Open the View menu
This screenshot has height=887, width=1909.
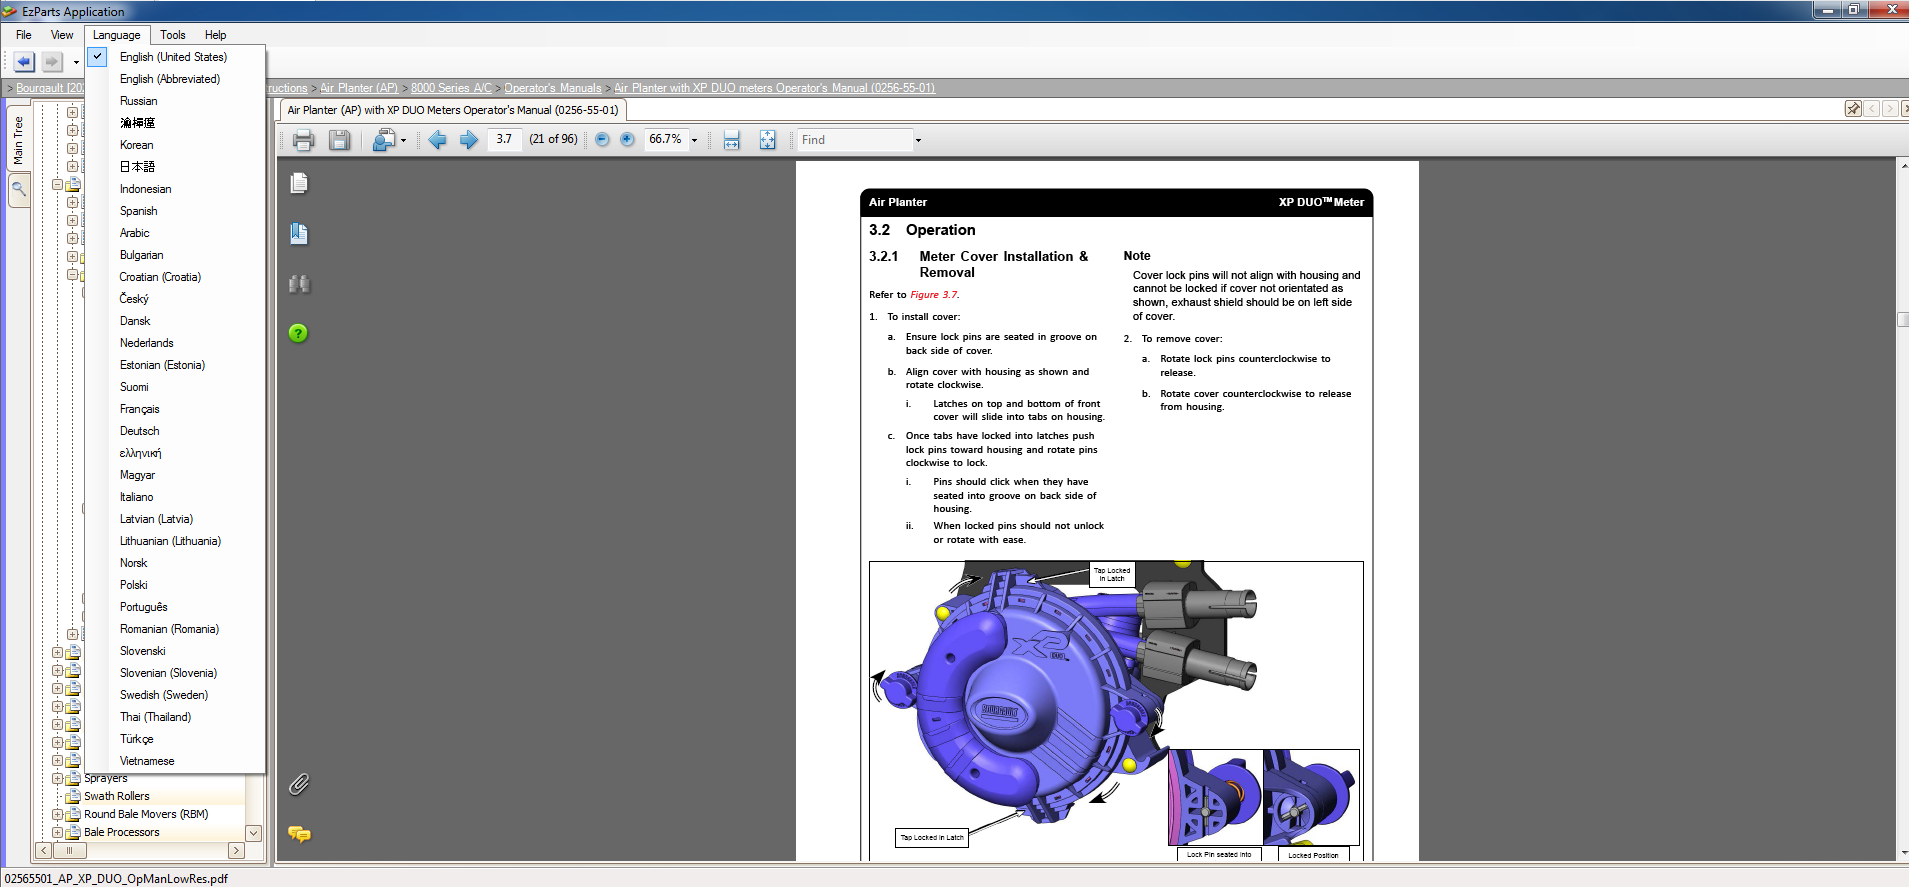pos(62,35)
